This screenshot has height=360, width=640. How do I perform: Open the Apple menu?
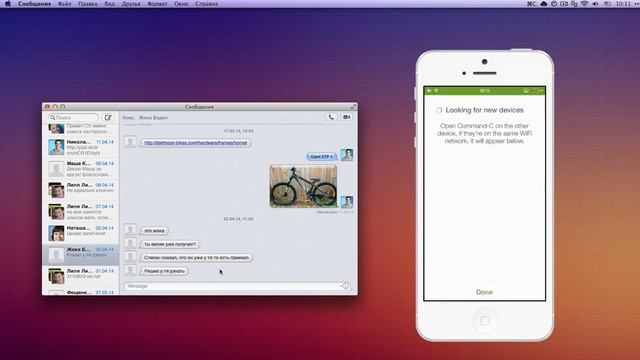point(7,4)
